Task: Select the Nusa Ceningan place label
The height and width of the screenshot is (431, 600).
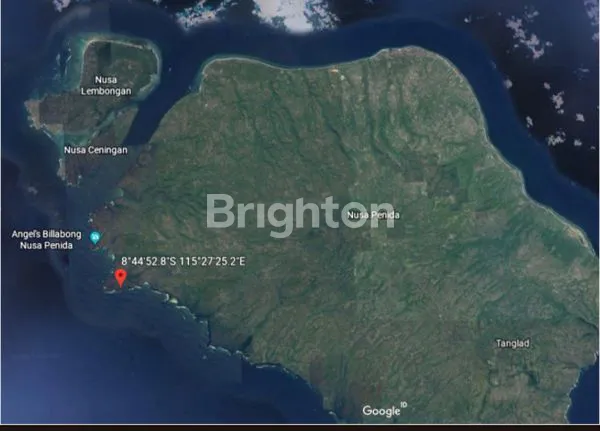Action: pyautogui.click(x=95, y=151)
